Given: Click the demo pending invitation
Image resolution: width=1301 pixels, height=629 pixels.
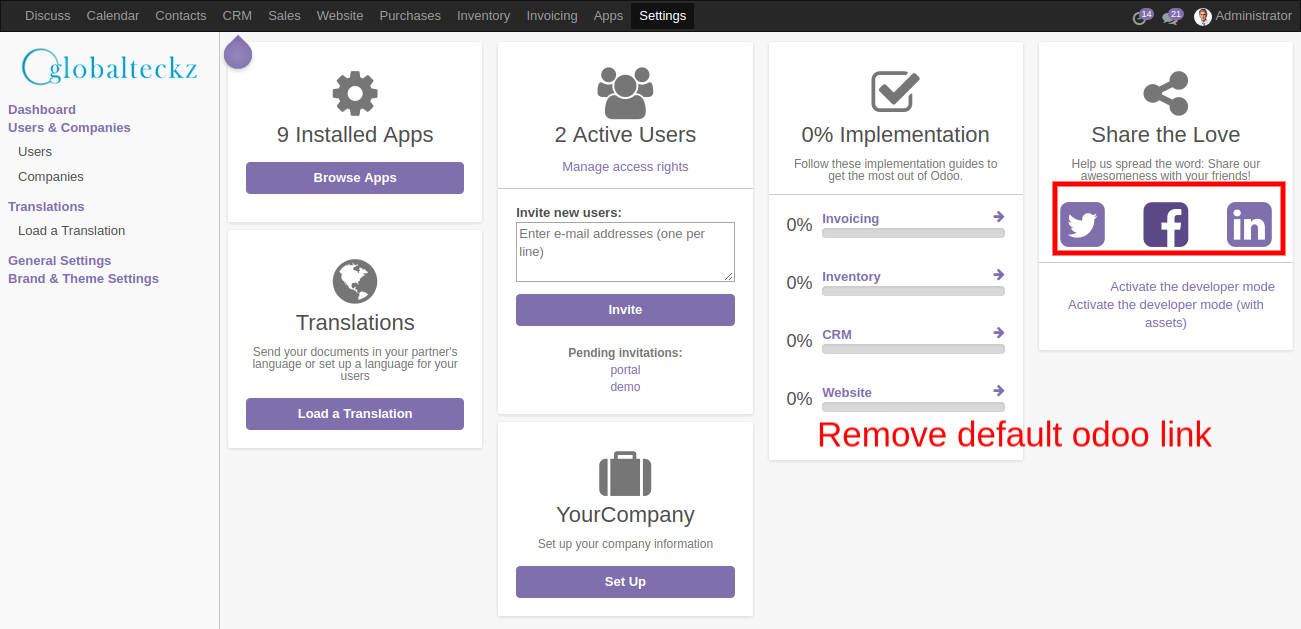Looking at the screenshot, I should pyautogui.click(x=625, y=387).
